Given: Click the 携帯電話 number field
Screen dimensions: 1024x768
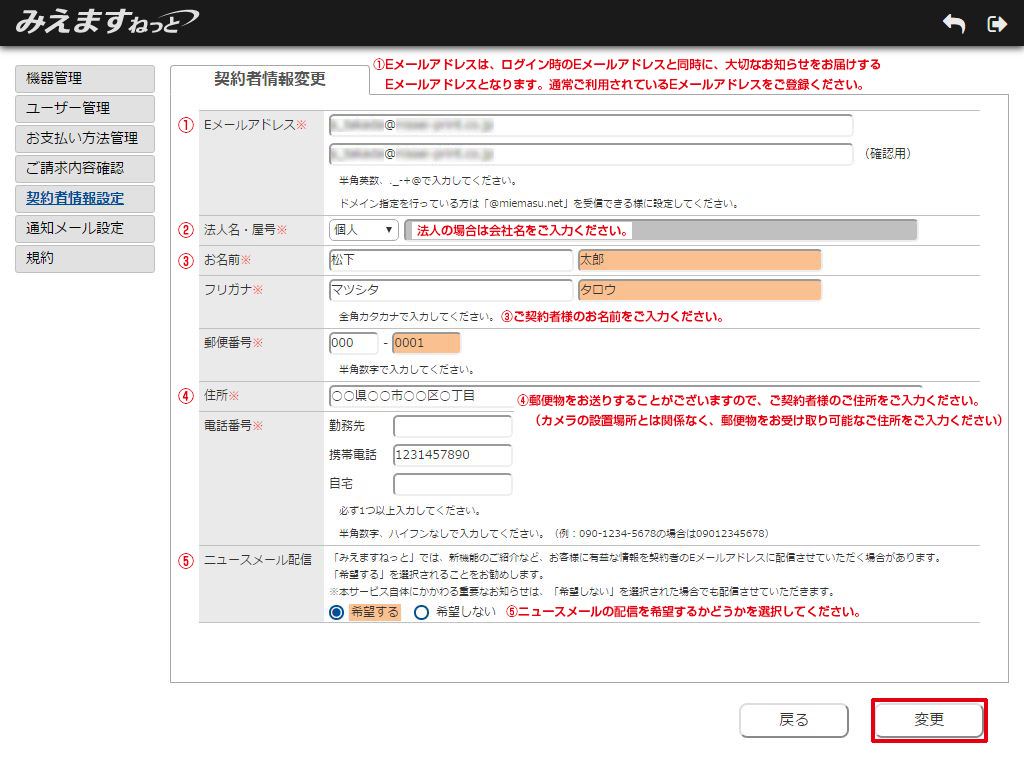Looking at the screenshot, I should click(452, 455).
